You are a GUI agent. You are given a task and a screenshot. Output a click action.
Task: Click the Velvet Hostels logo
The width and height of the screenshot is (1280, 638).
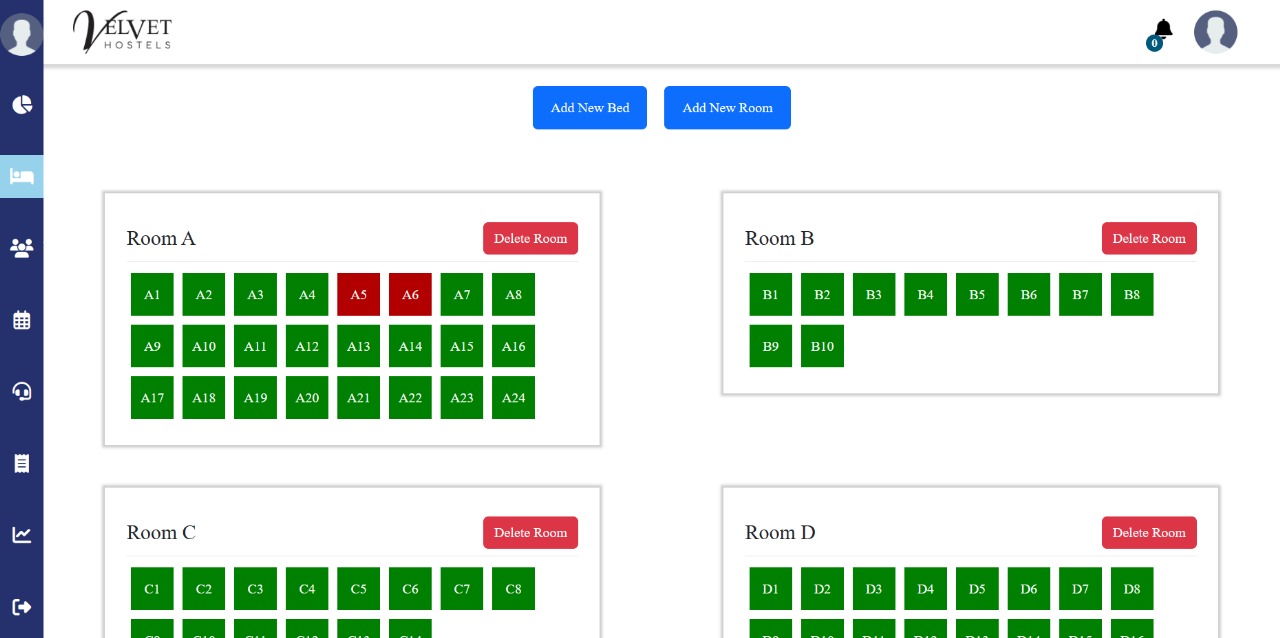point(122,31)
